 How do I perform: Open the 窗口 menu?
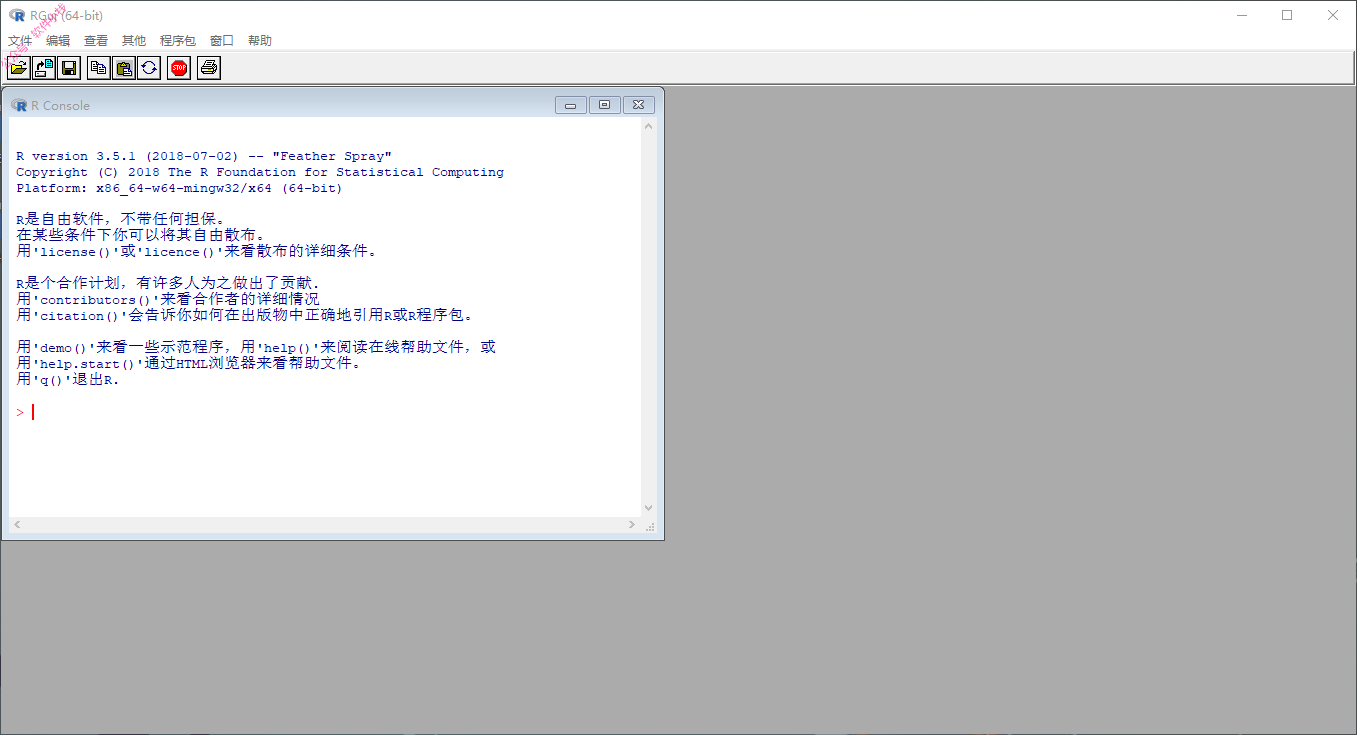point(222,41)
